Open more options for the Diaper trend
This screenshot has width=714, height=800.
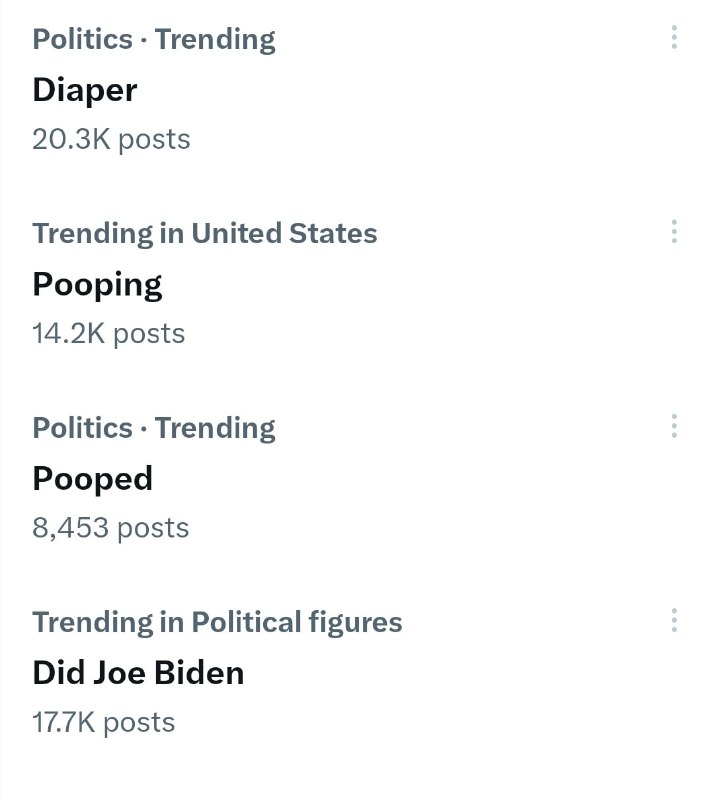tap(675, 38)
